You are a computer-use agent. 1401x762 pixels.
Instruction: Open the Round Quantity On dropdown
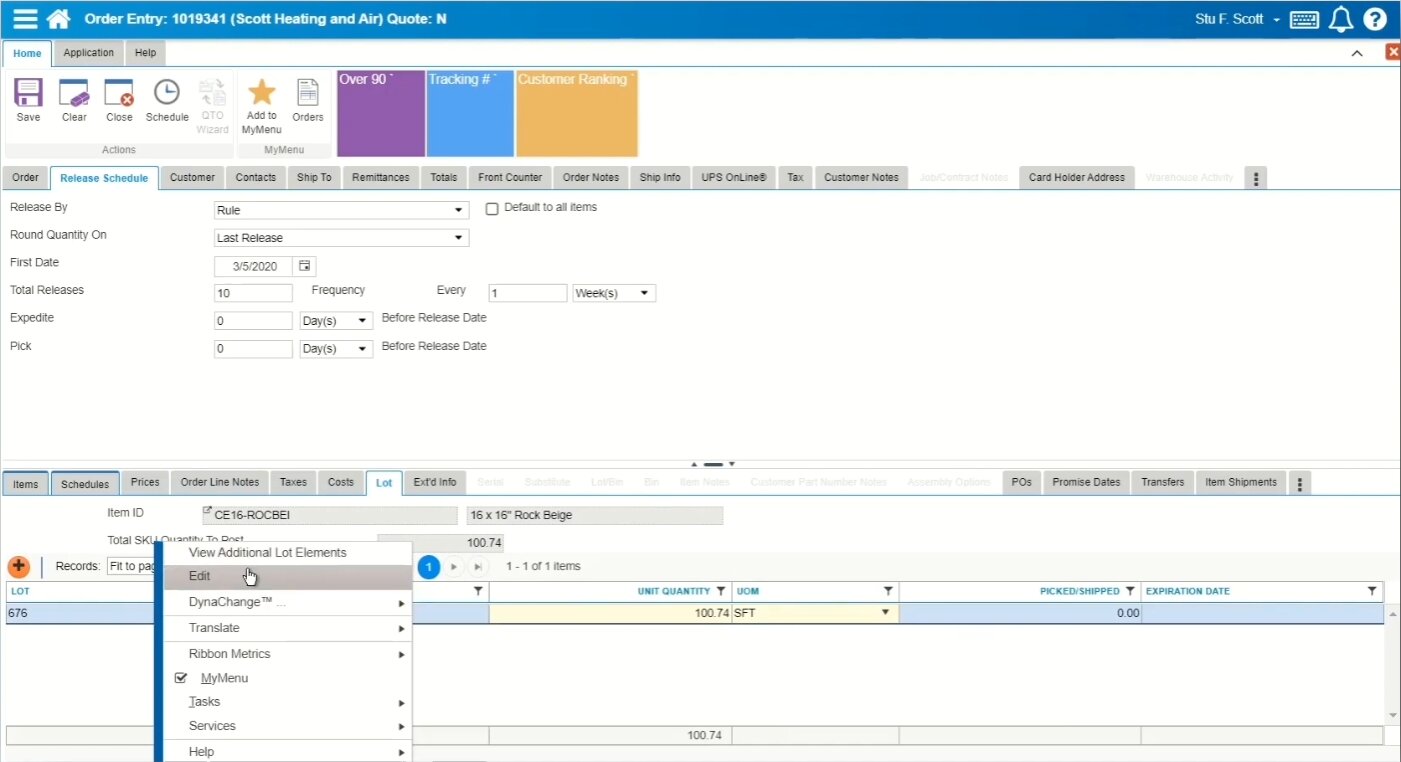(x=341, y=238)
